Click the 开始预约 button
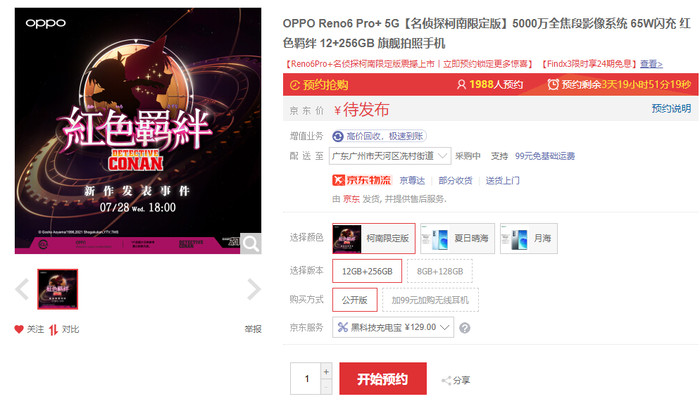This screenshot has width=700, height=406. click(383, 379)
